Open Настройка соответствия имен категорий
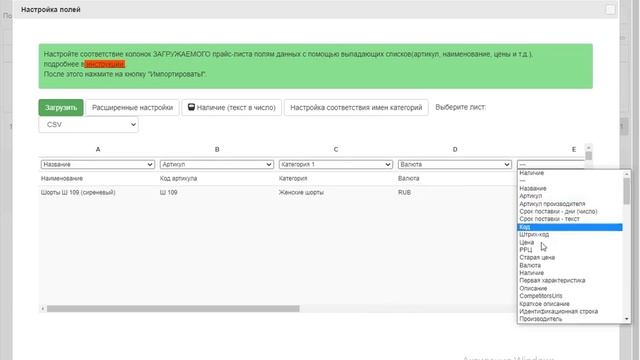This screenshot has width=640, height=360. tap(356, 108)
